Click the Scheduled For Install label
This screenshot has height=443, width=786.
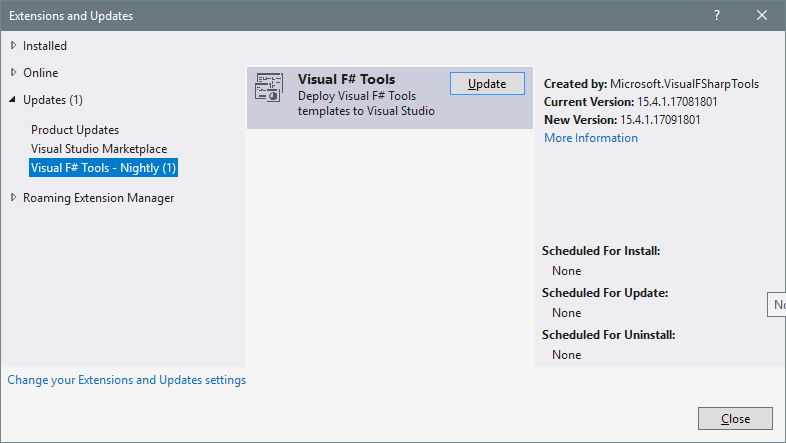[601, 251]
